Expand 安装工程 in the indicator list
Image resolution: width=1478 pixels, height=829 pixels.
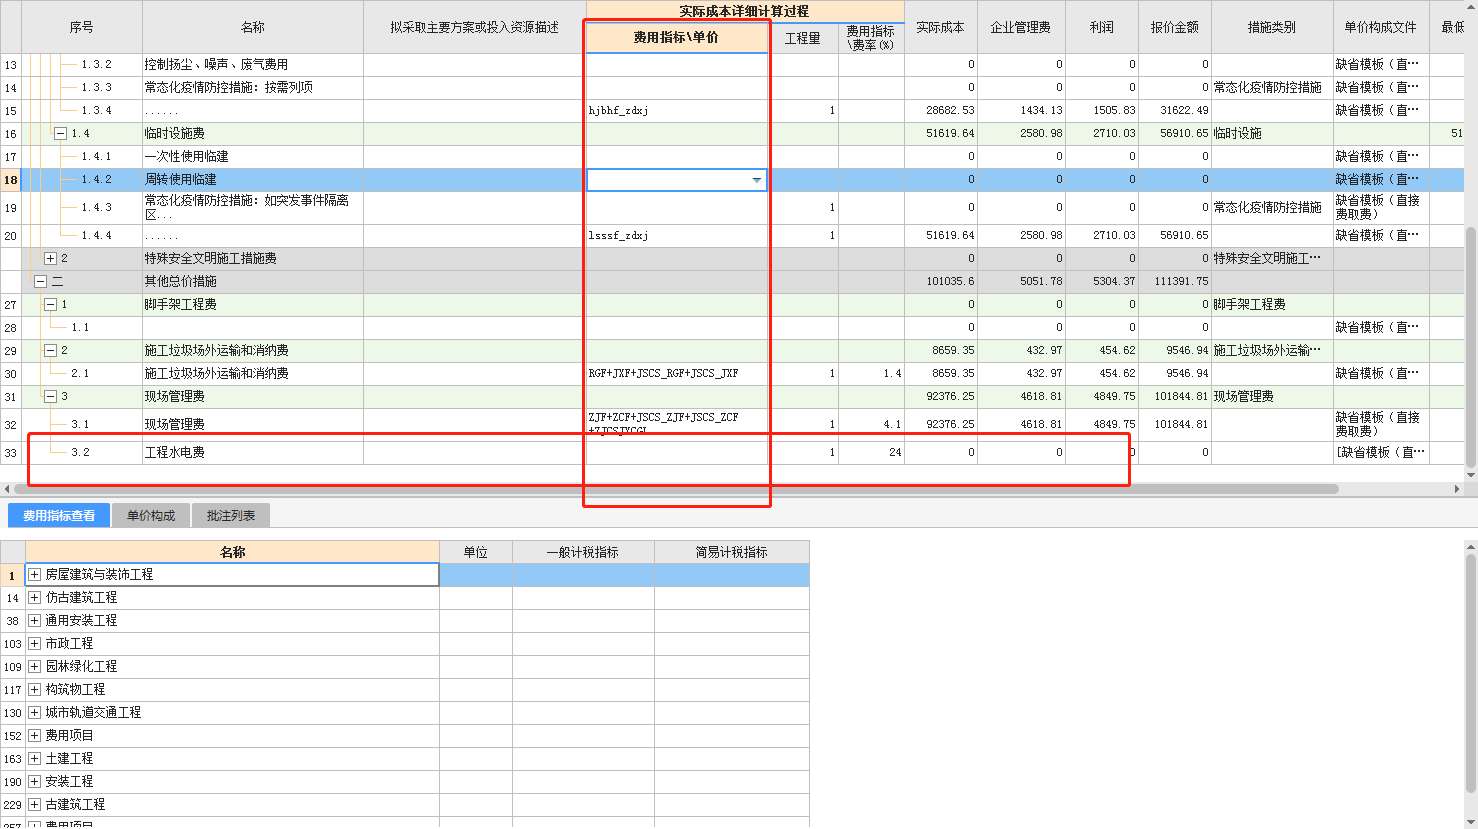tap(34, 782)
